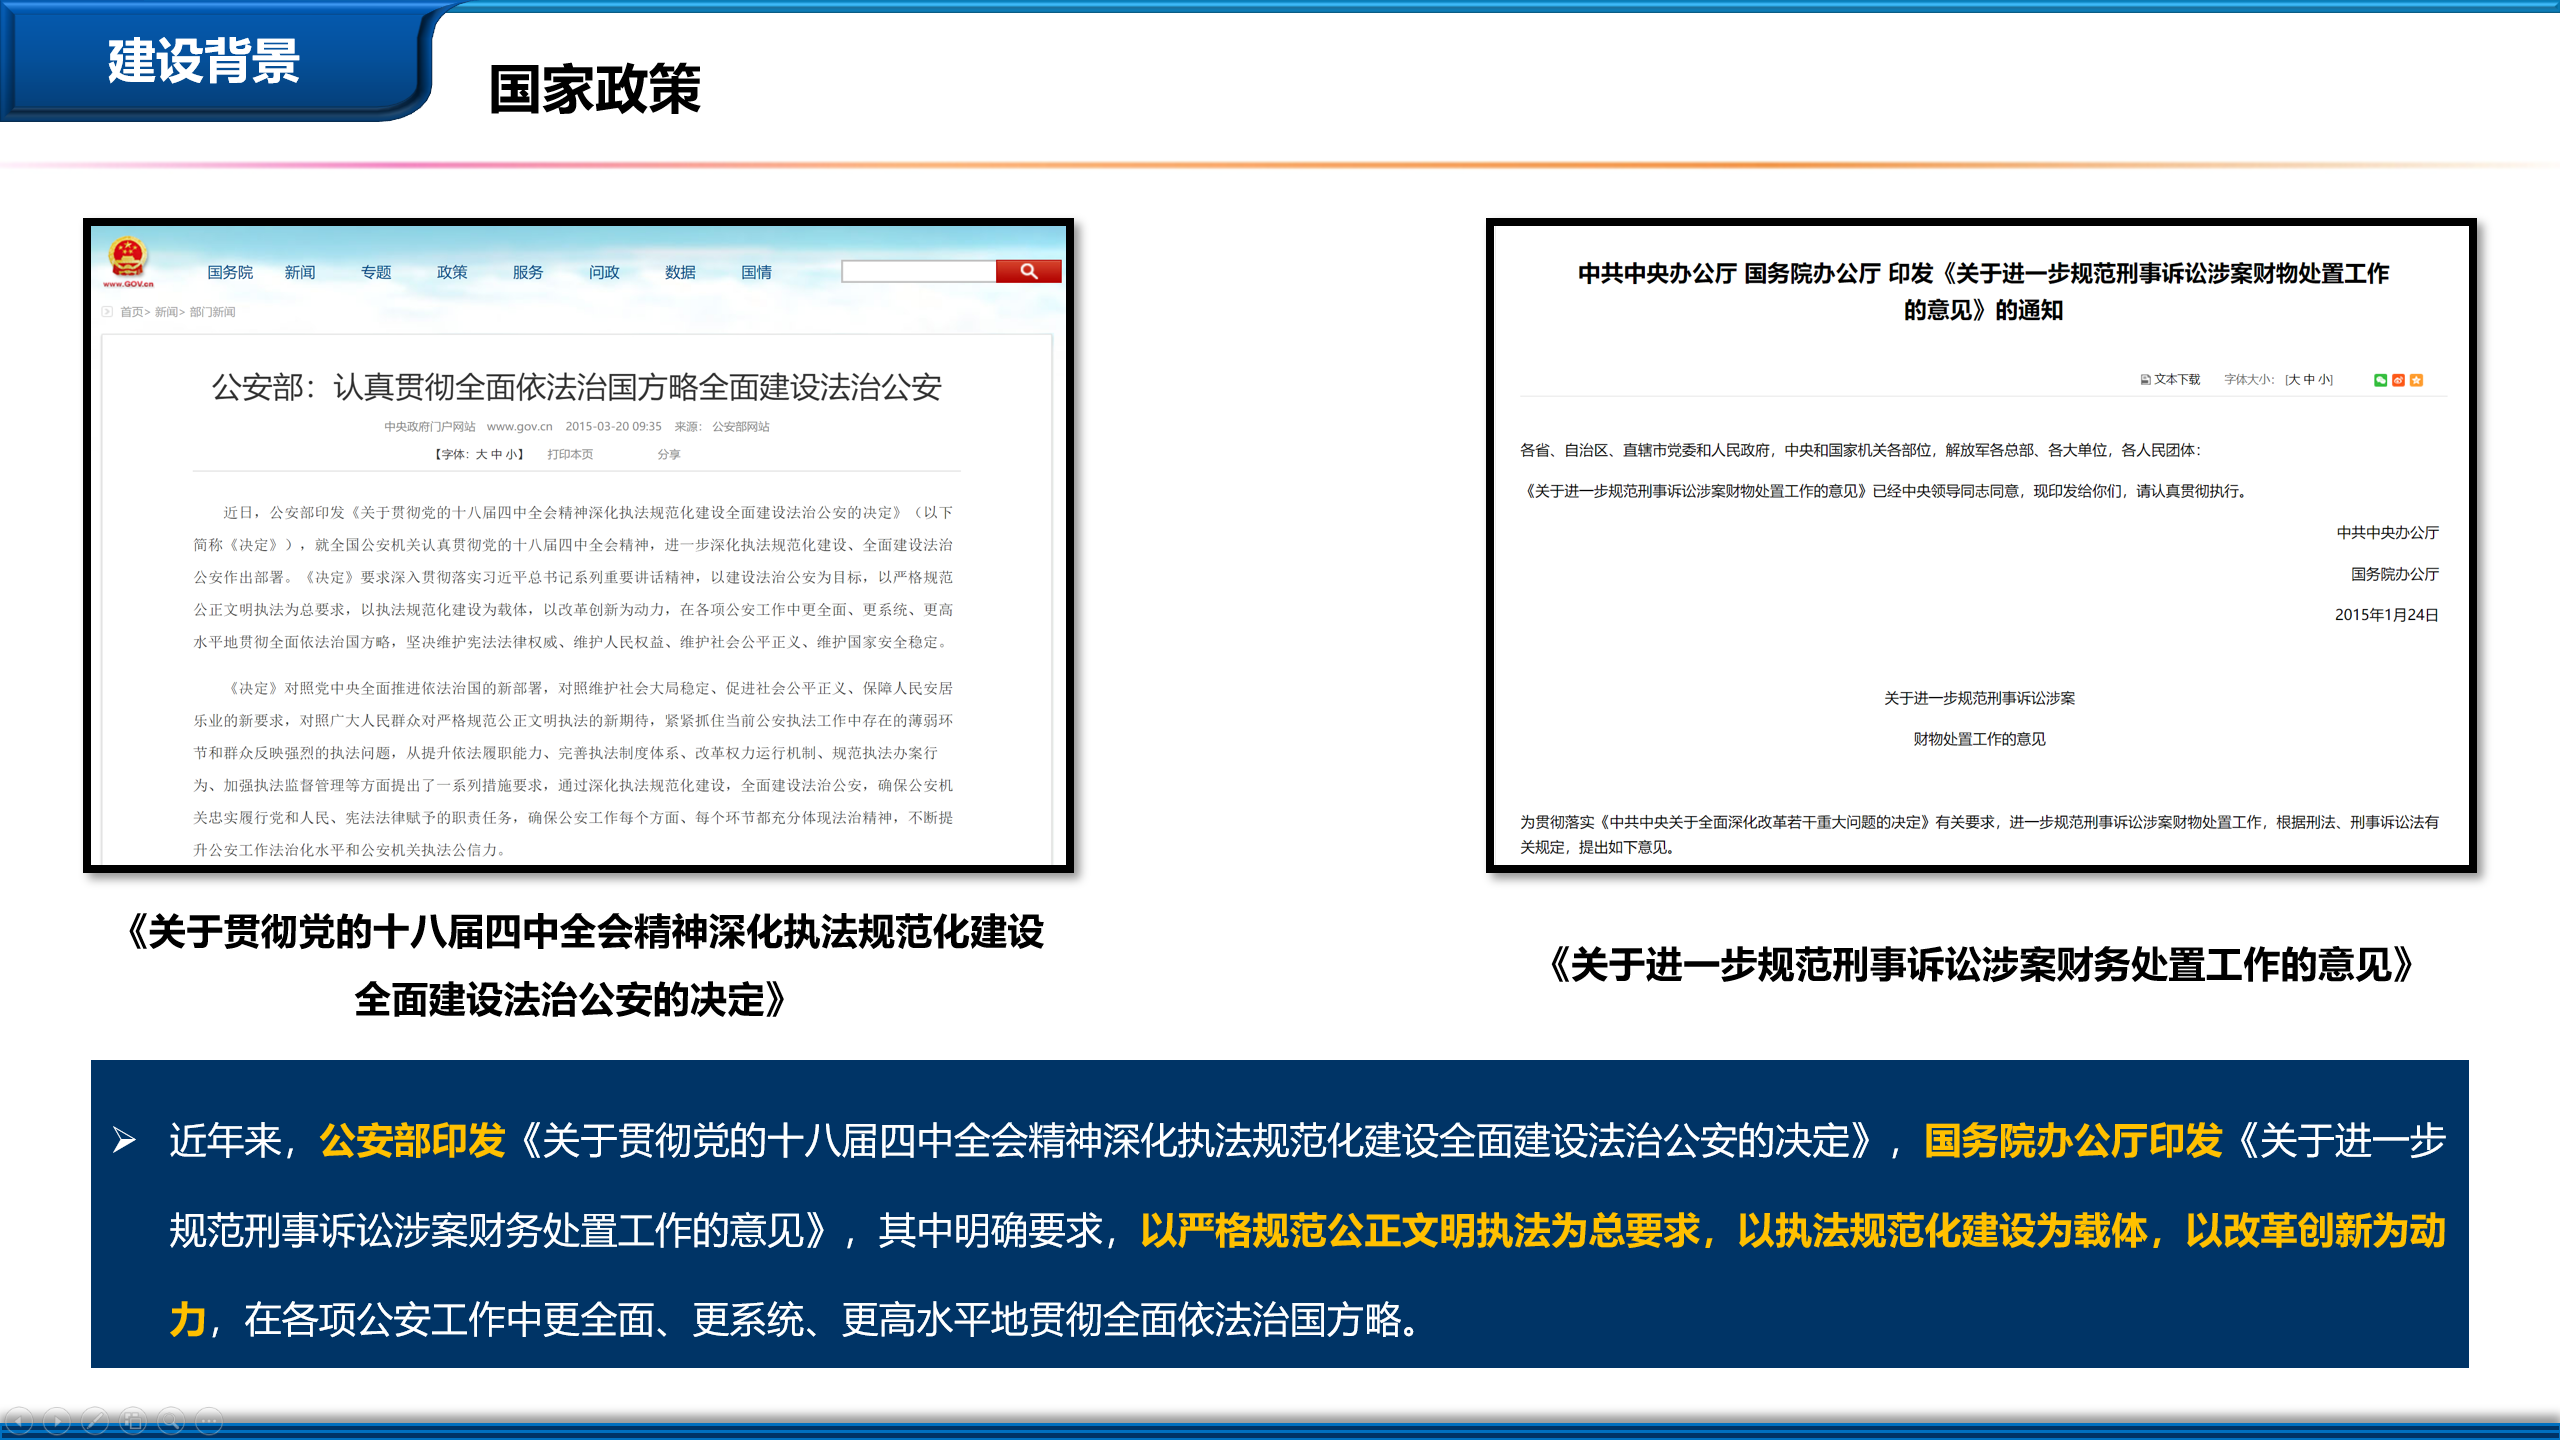Image resolution: width=2560 pixels, height=1440 pixels.
Task: Select the 数据 navigation menu item
Action: (x=680, y=272)
